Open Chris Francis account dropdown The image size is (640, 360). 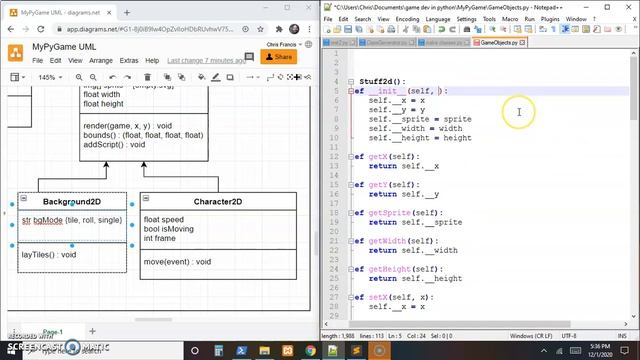[x=284, y=44]
